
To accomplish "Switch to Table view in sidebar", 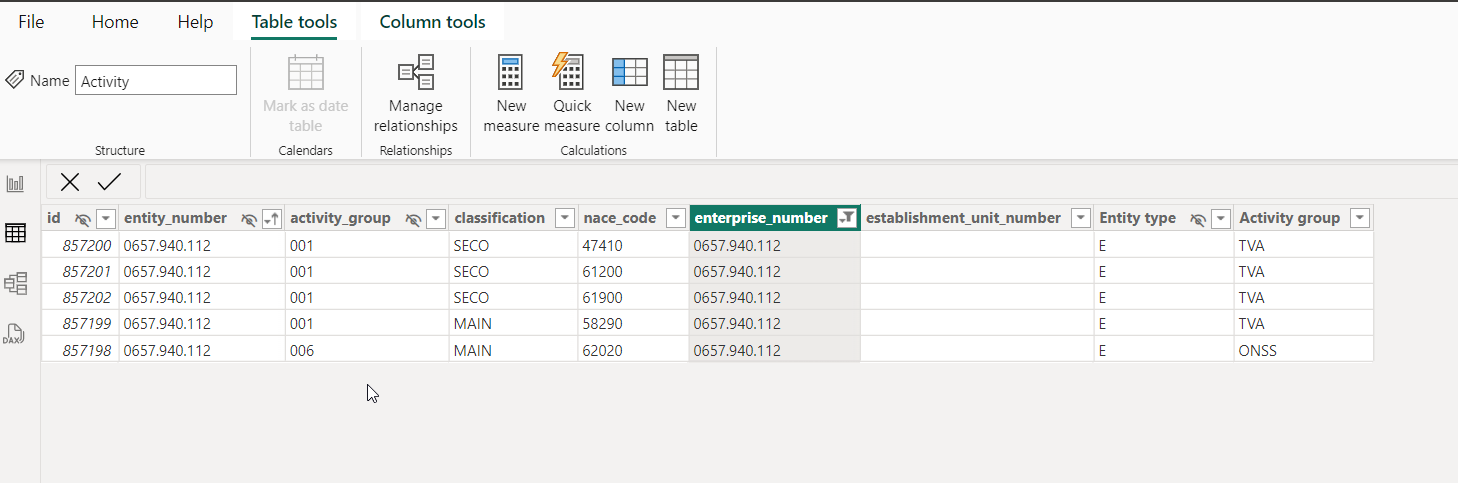I will (x=16, y=233).
